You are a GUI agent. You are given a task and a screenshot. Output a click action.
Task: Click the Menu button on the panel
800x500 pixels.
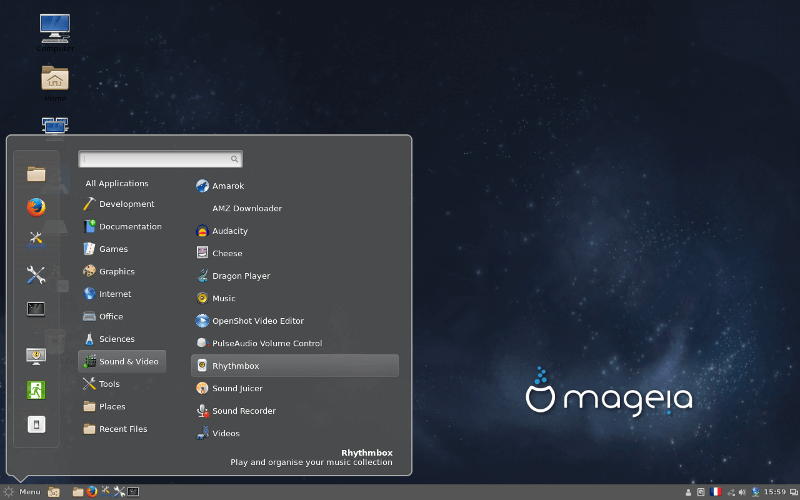tap(22, 492)
